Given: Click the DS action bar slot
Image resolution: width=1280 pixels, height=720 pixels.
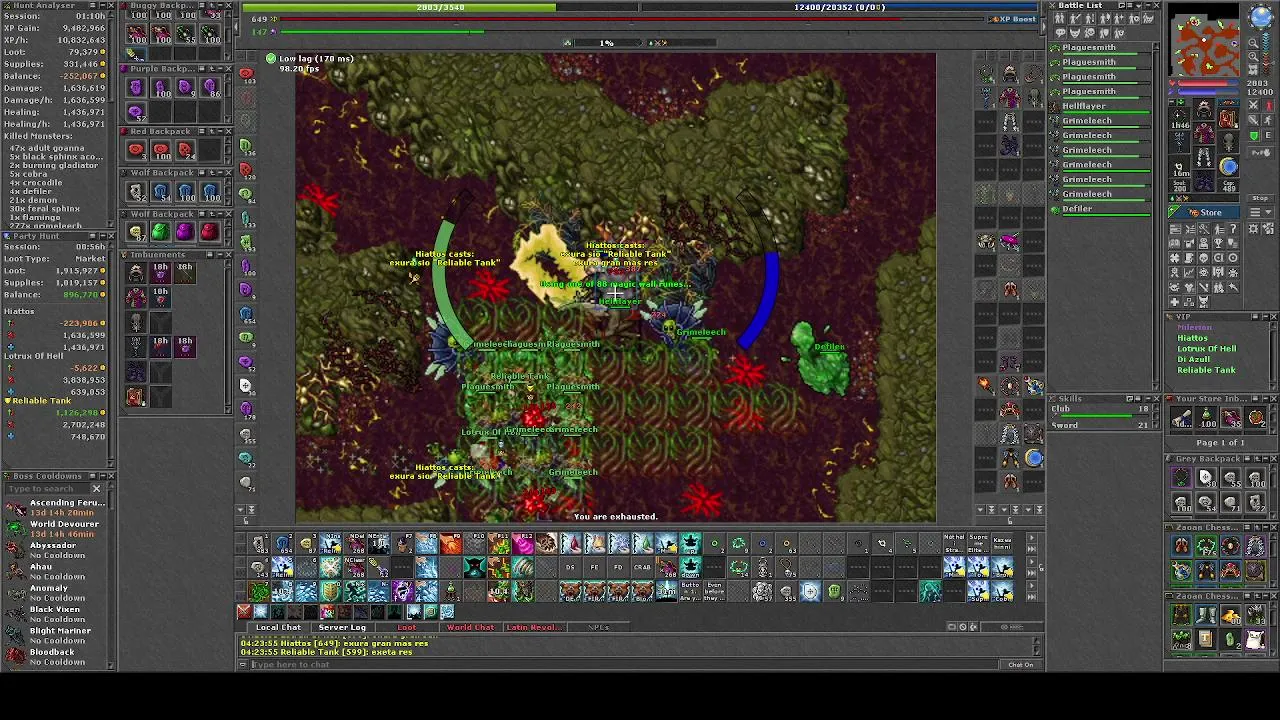Looking at the screenshot, I should pos(570,567).
